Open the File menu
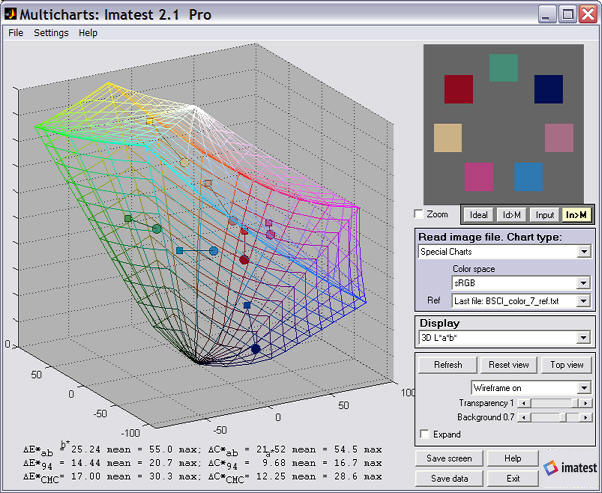Image resolution: width=602 pixels, height=493 pixels. 16,33
